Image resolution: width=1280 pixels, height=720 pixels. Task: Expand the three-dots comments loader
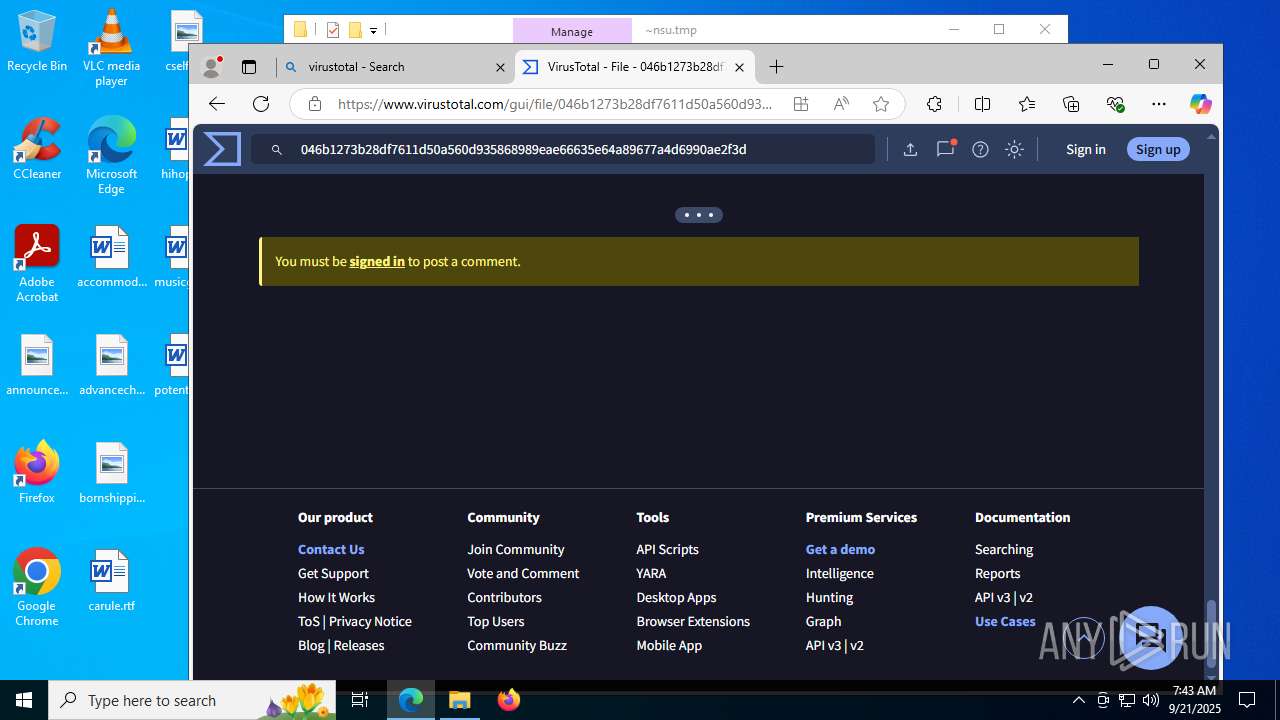click(x=699, y=215)
